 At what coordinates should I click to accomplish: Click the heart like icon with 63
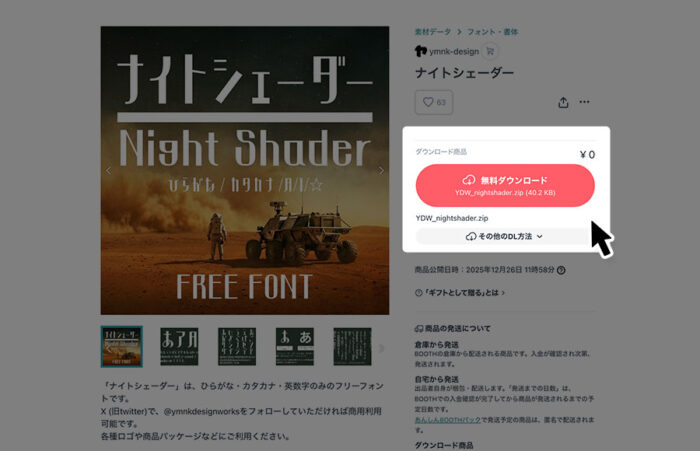pos(434,102)
